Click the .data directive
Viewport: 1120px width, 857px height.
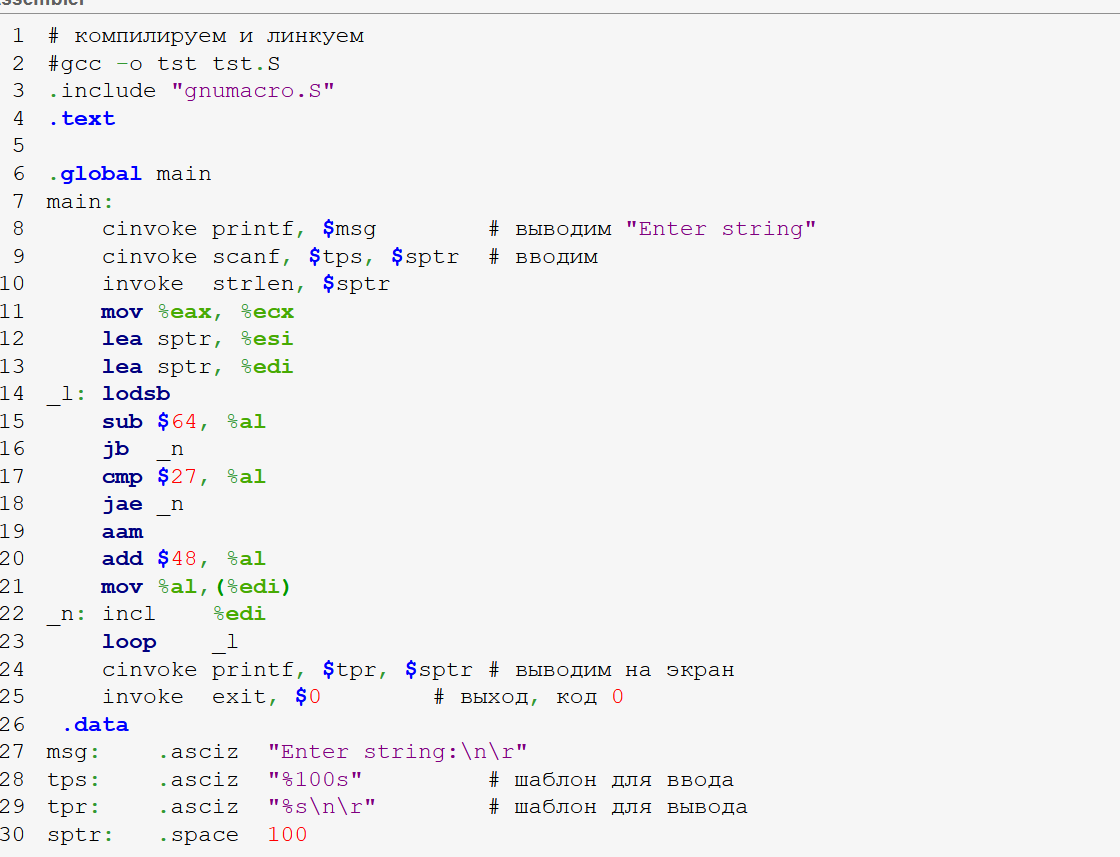pyautogui.click(x=95, y=724)
